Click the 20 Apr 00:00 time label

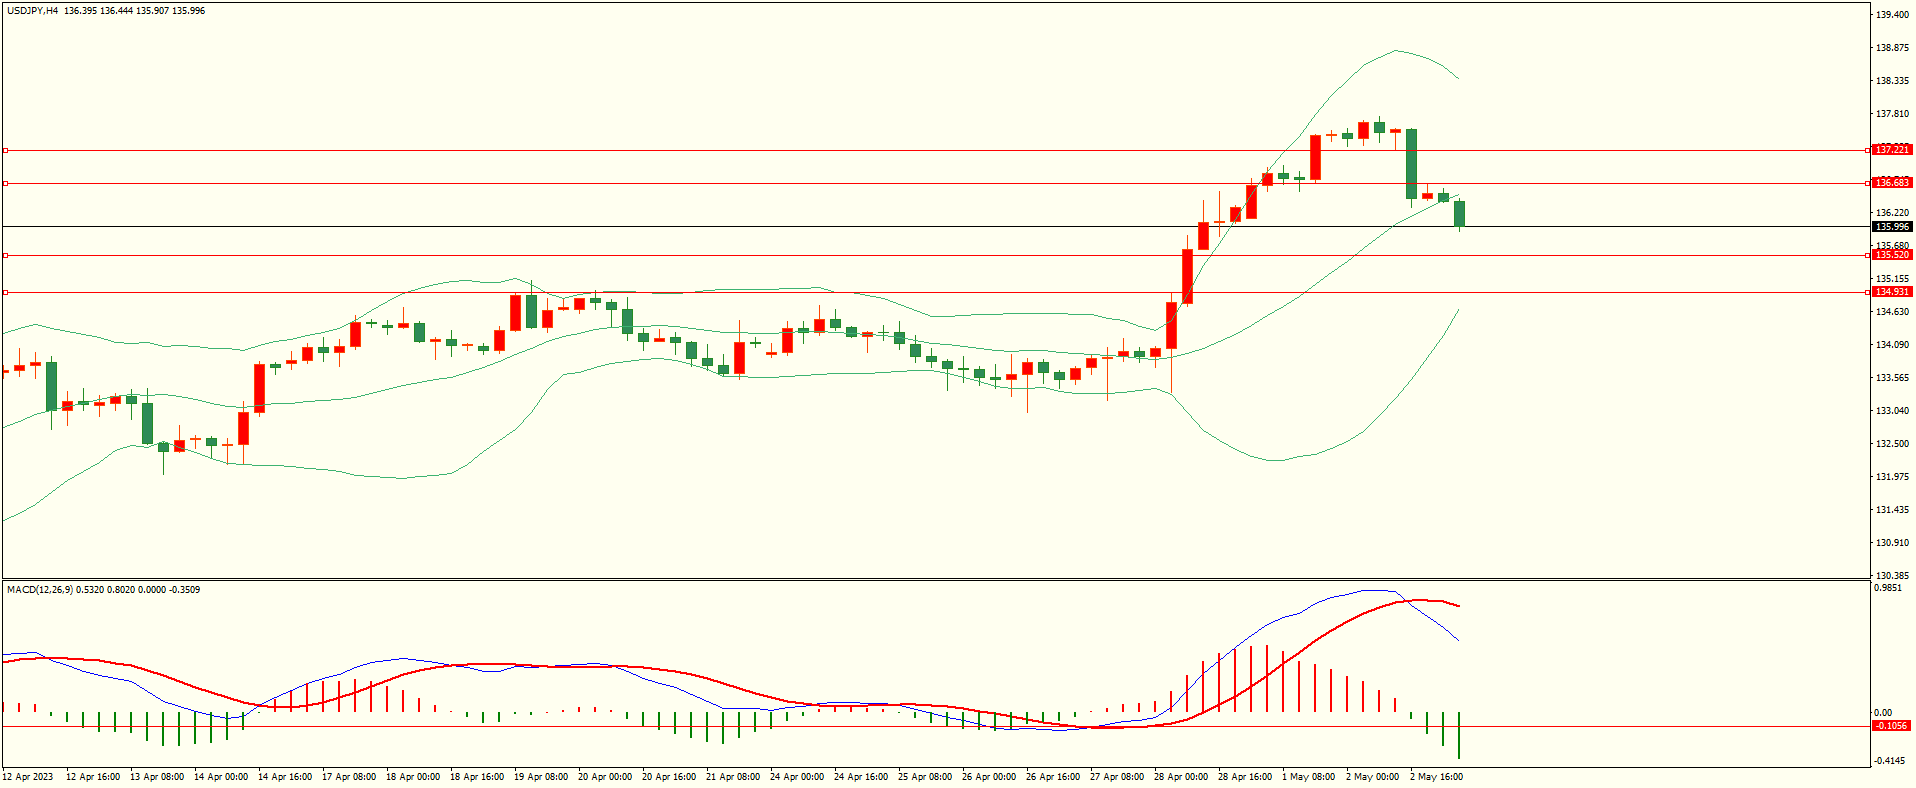605,777
